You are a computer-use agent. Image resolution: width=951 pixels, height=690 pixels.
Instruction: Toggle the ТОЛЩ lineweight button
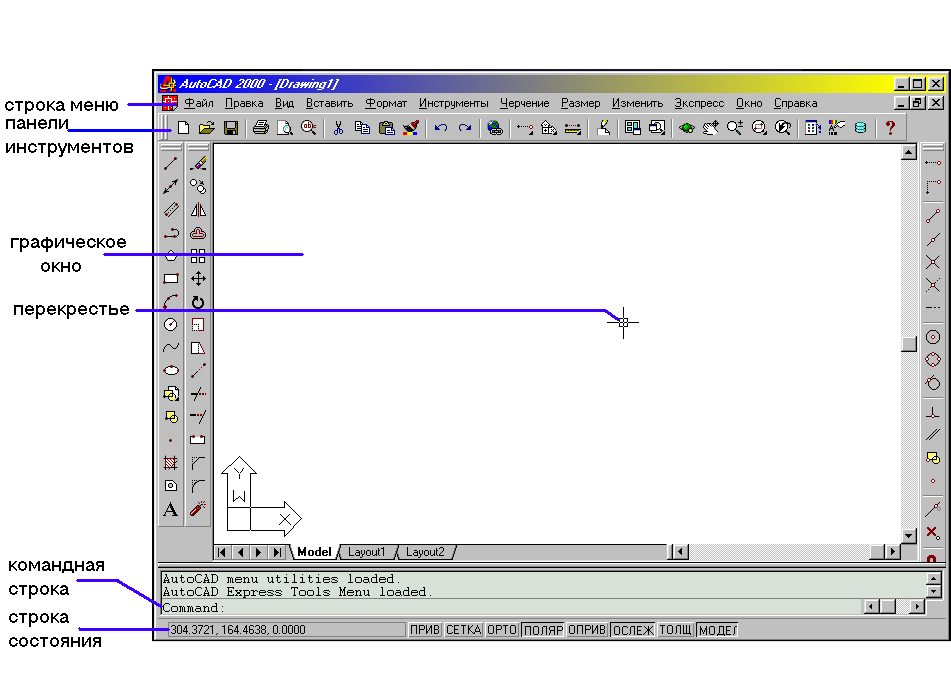(676, 630)
